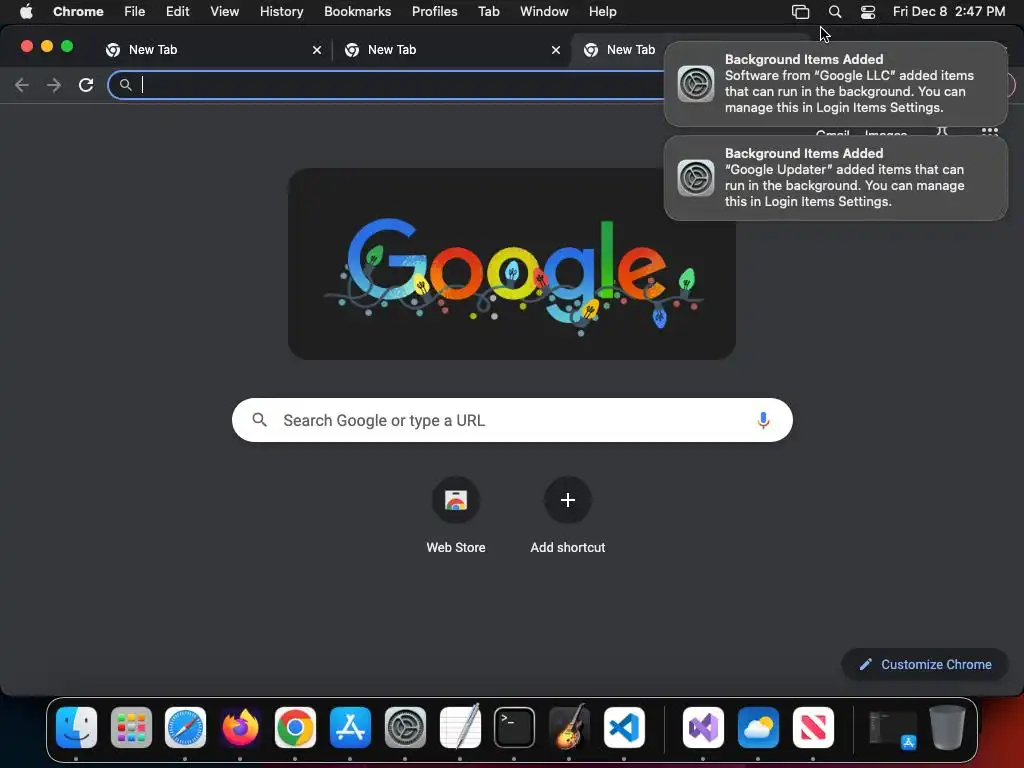Open the Chrome application menu
The width and height of the screenshot is (1024, 768).
pyautogui.click(x=78, y=12)
